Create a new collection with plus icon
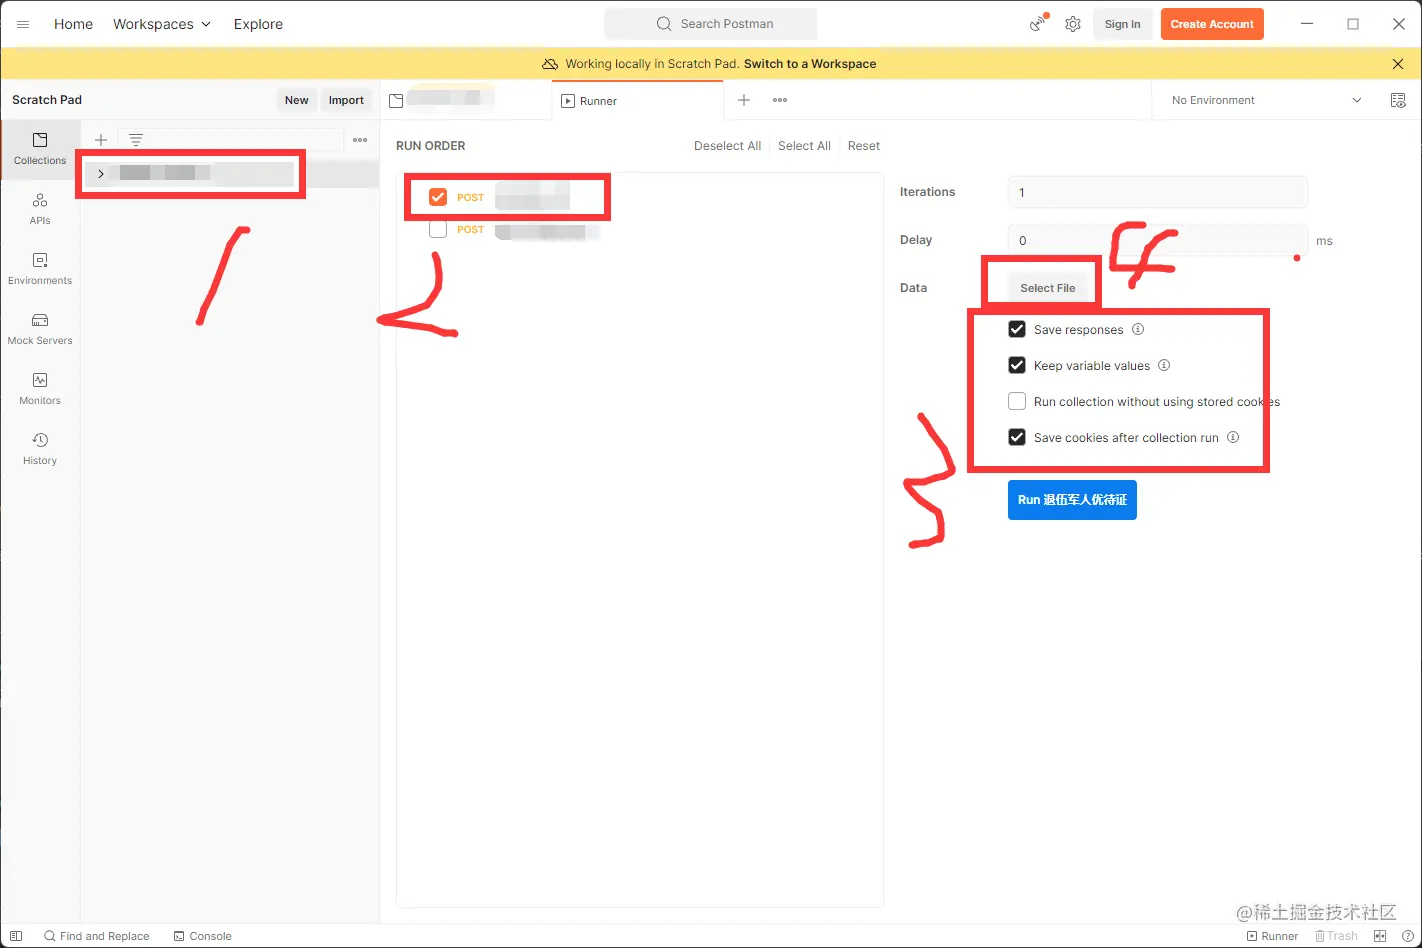The height and width of the screenshot is (948, 1422). (101, 140)
